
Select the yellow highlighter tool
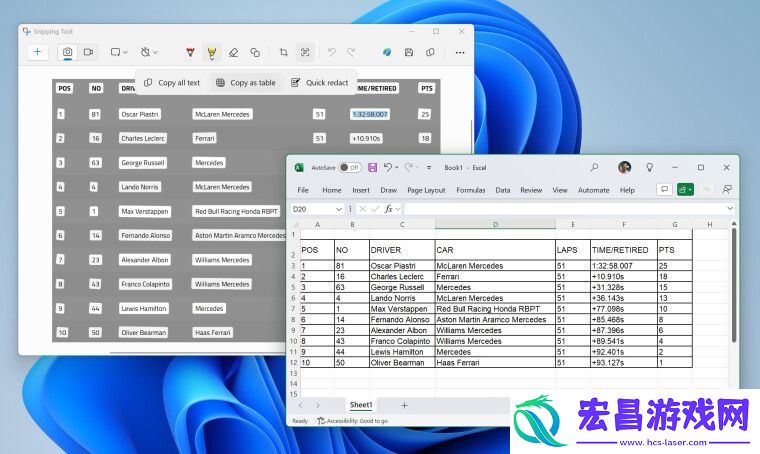point(211,52)
